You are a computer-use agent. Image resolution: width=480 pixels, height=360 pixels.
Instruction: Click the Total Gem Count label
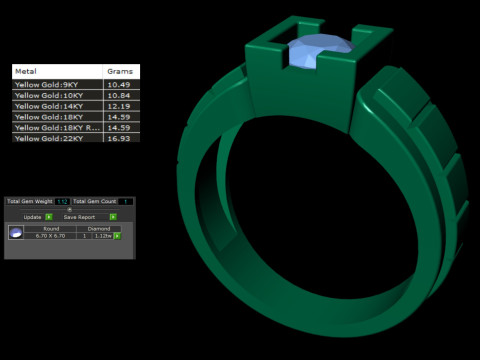(x=94, y=201)
